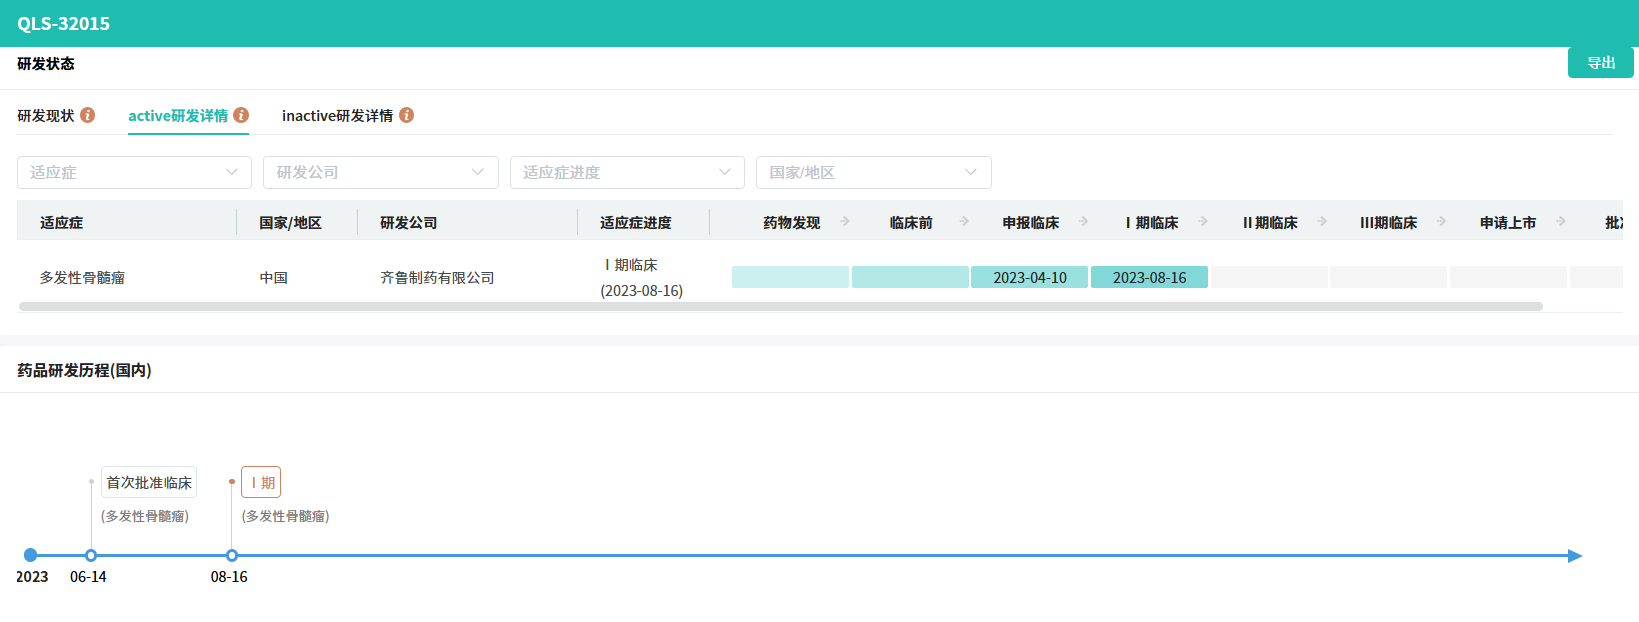Click the 2023-04-10 progress bar segment
The image size is (1639, 622).
[x=1029, y=277]
